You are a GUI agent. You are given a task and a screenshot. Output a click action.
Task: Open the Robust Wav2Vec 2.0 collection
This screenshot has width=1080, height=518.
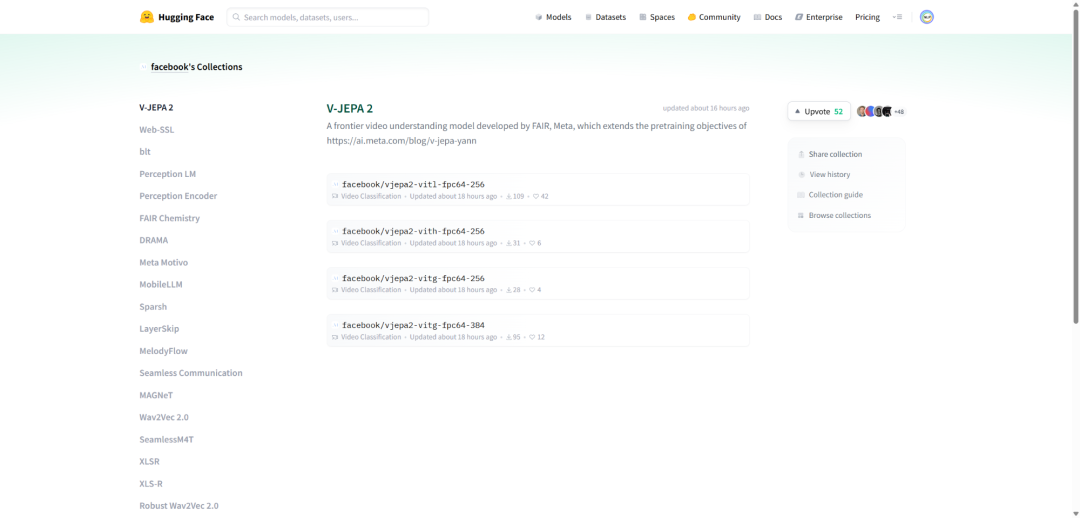(x=179, y=506)
